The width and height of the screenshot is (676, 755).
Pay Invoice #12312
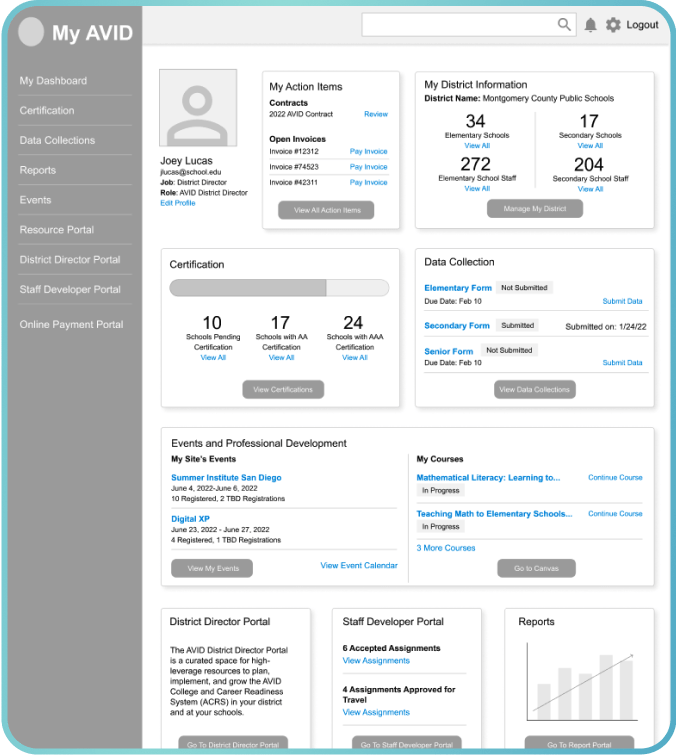click(368, 151)
